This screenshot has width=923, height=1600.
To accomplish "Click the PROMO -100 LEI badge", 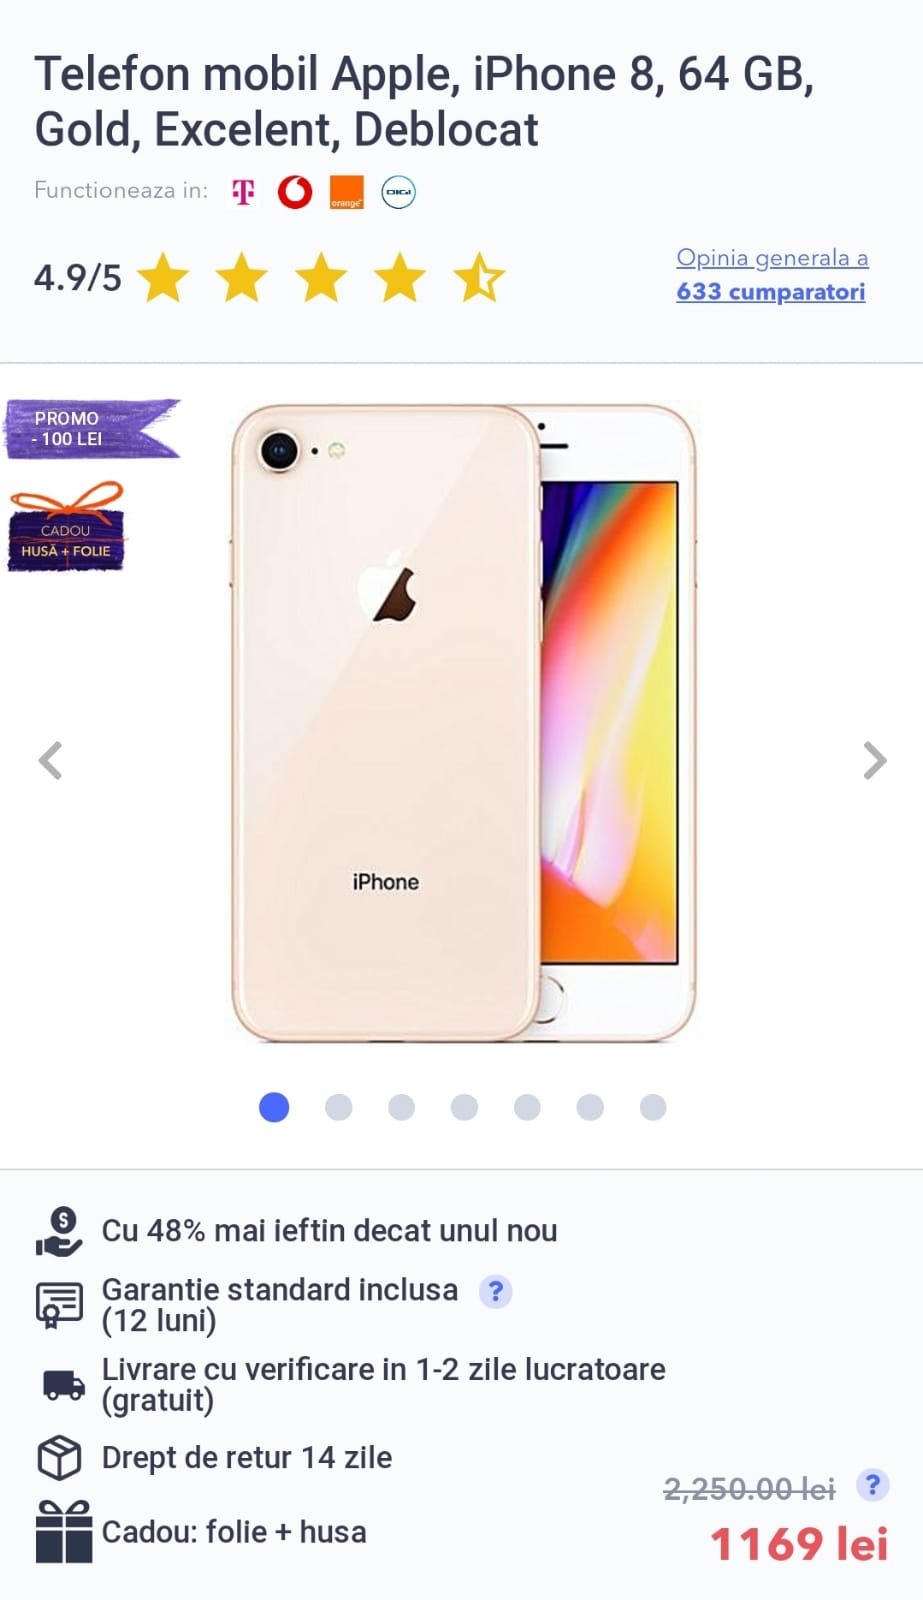I will point(93,429).
